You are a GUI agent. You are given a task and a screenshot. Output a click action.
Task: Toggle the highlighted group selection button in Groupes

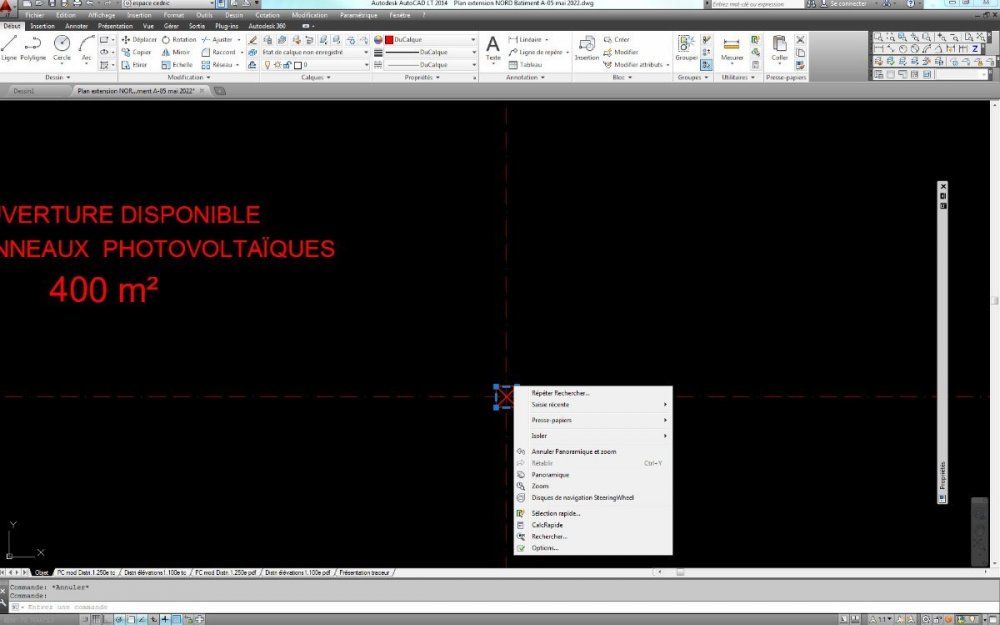coord(707,65)
